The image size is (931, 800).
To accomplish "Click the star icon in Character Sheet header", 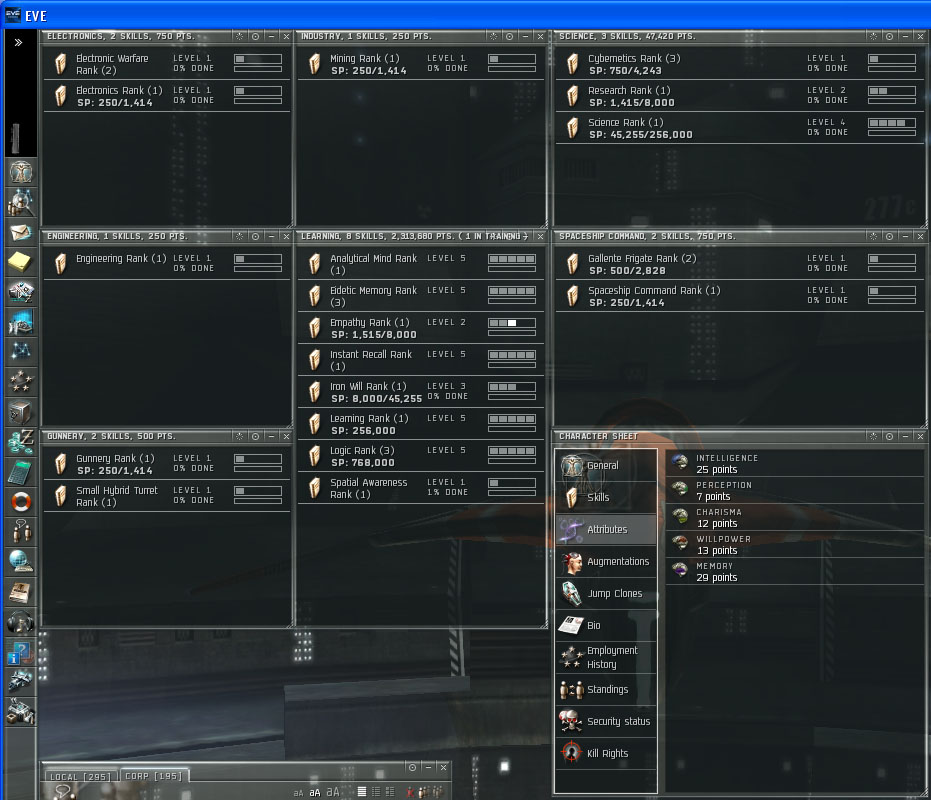I will point(873,437).
